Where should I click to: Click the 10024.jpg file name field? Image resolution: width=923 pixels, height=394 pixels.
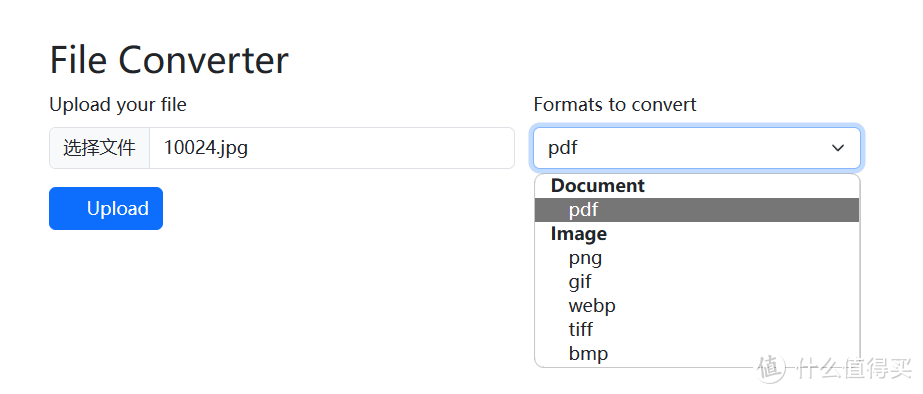point(332,148)
